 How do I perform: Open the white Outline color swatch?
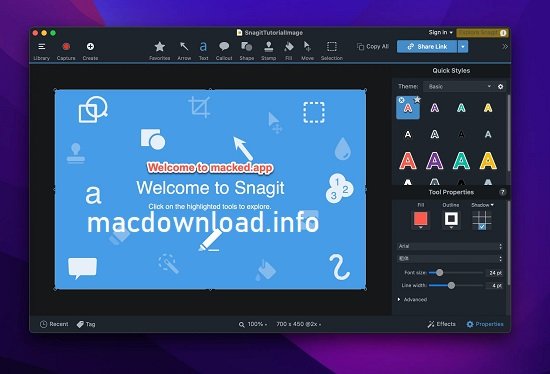(451, 219)
